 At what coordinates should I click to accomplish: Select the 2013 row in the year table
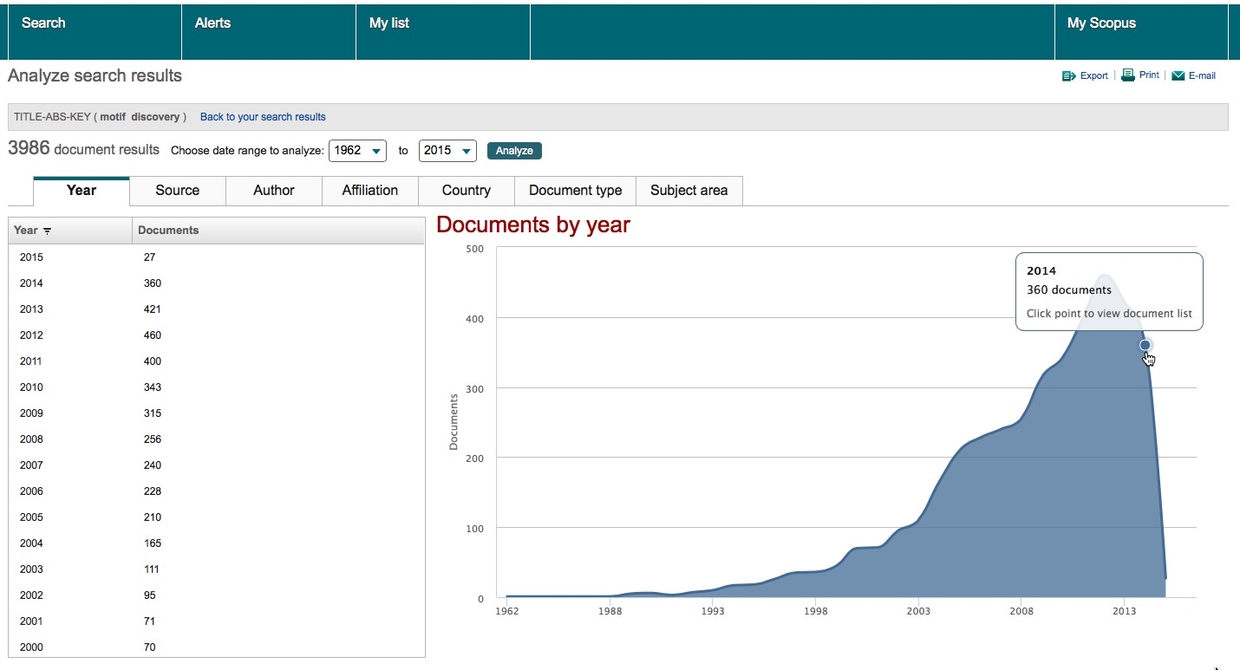pyautogui.click(x=217, y=309)
